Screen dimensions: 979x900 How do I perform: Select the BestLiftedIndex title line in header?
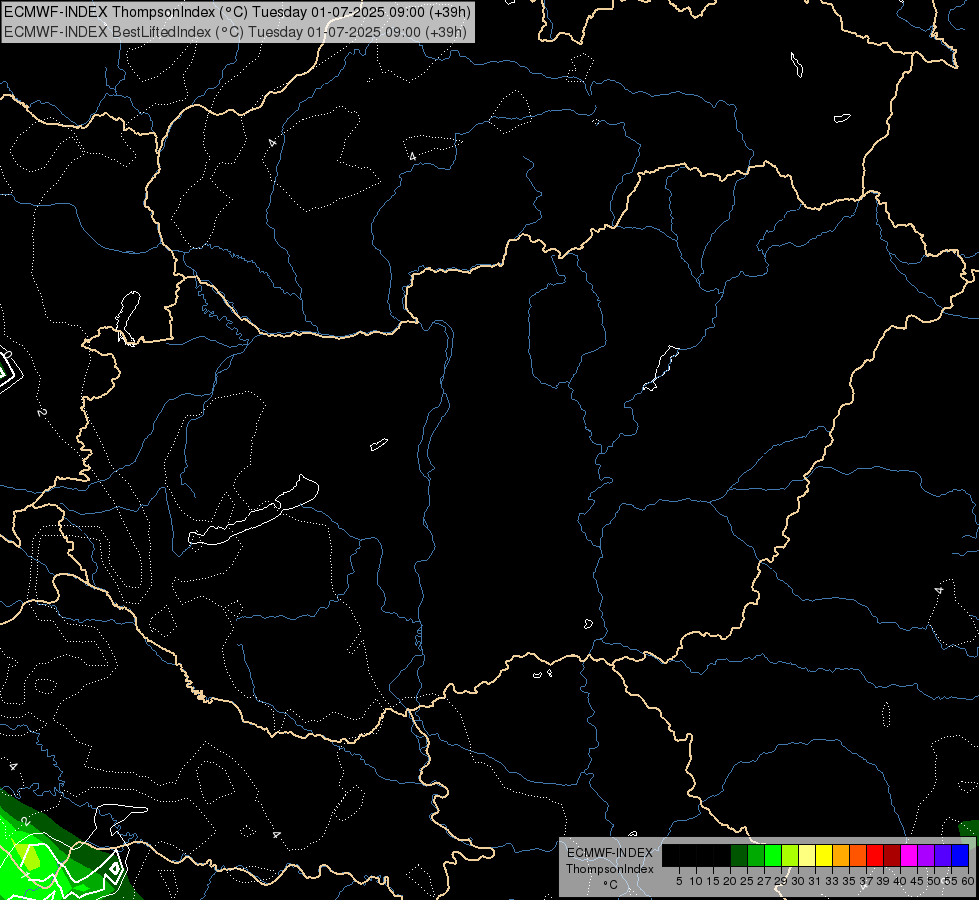[235, 31]
